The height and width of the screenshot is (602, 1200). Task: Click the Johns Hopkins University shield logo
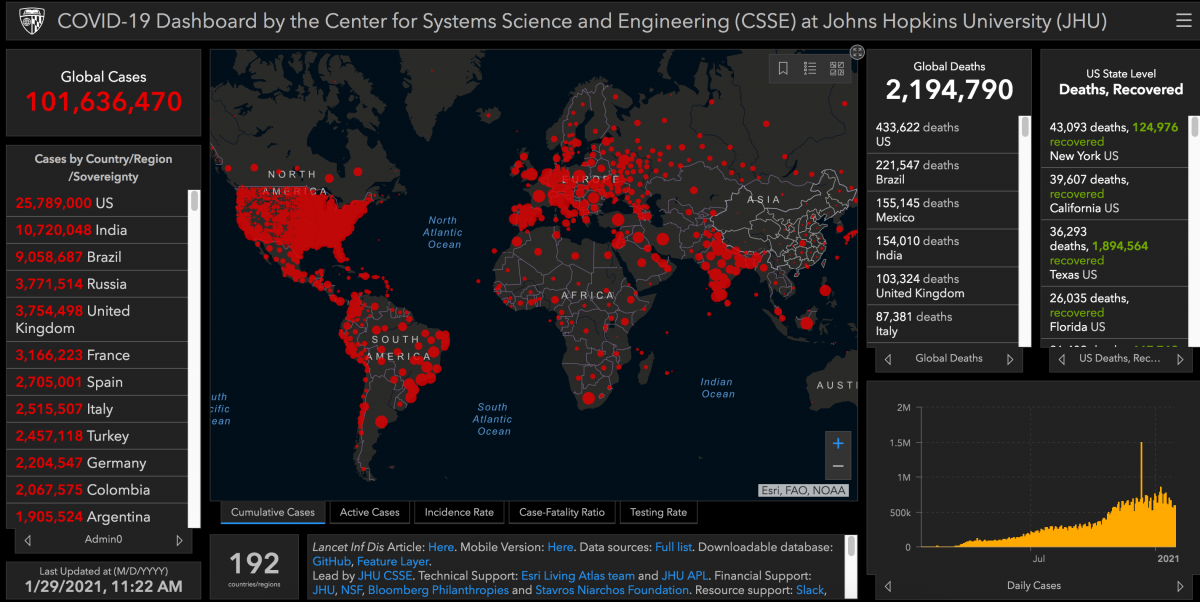pyautogui.click(x=31, y=21)
